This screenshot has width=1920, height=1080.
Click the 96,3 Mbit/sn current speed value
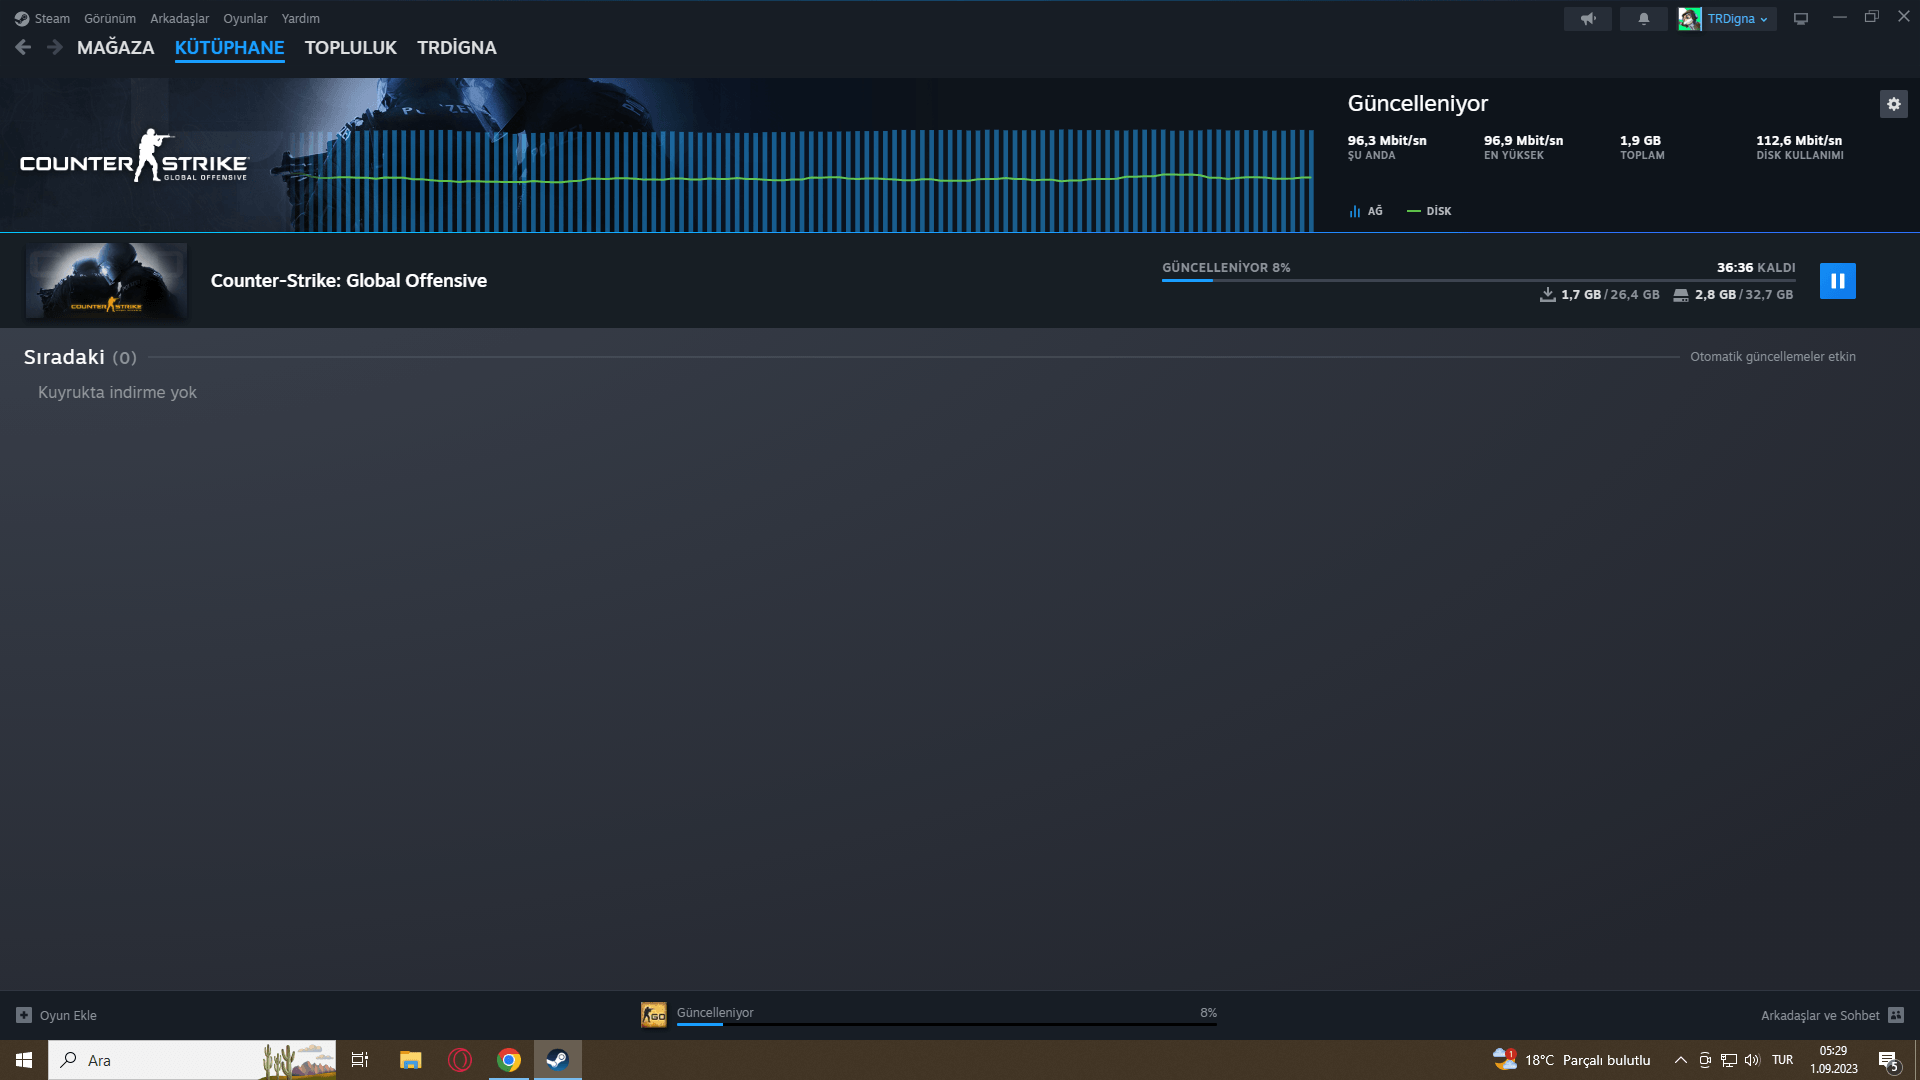(1387, 141)
